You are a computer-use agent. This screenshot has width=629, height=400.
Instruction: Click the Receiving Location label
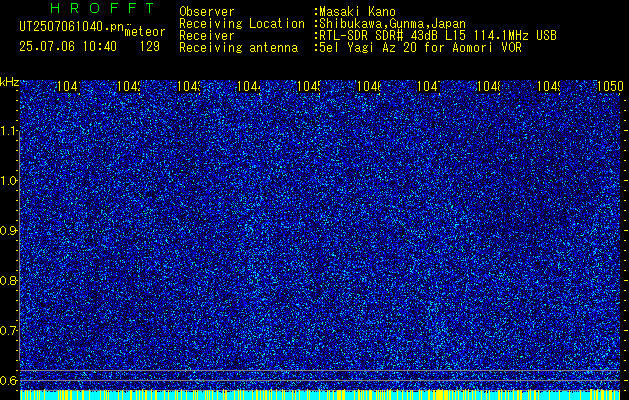tap(242, 24)
